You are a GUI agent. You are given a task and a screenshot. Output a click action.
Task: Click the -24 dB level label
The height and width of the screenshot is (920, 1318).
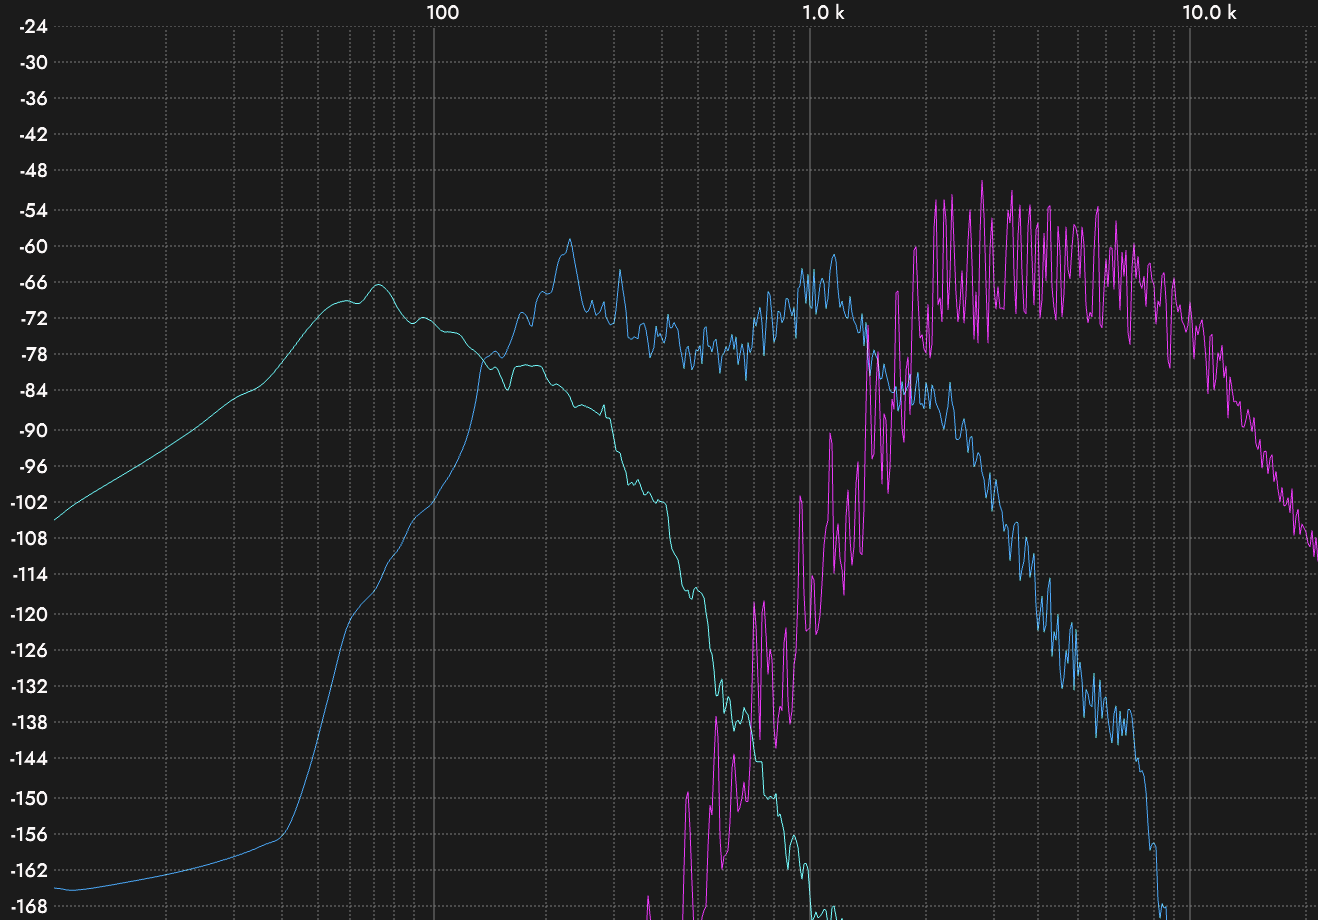[x=33, y=26]
